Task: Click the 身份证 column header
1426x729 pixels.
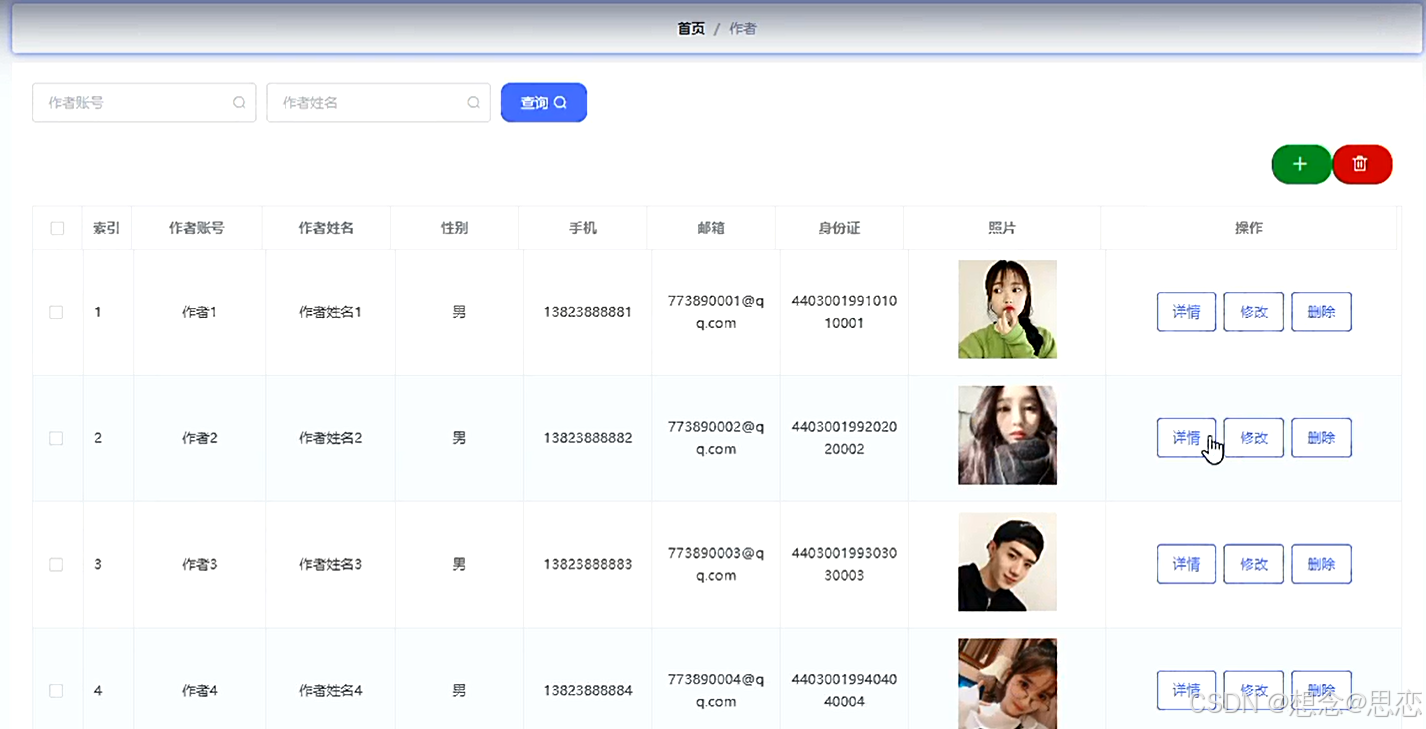Action: pos(839,228)
